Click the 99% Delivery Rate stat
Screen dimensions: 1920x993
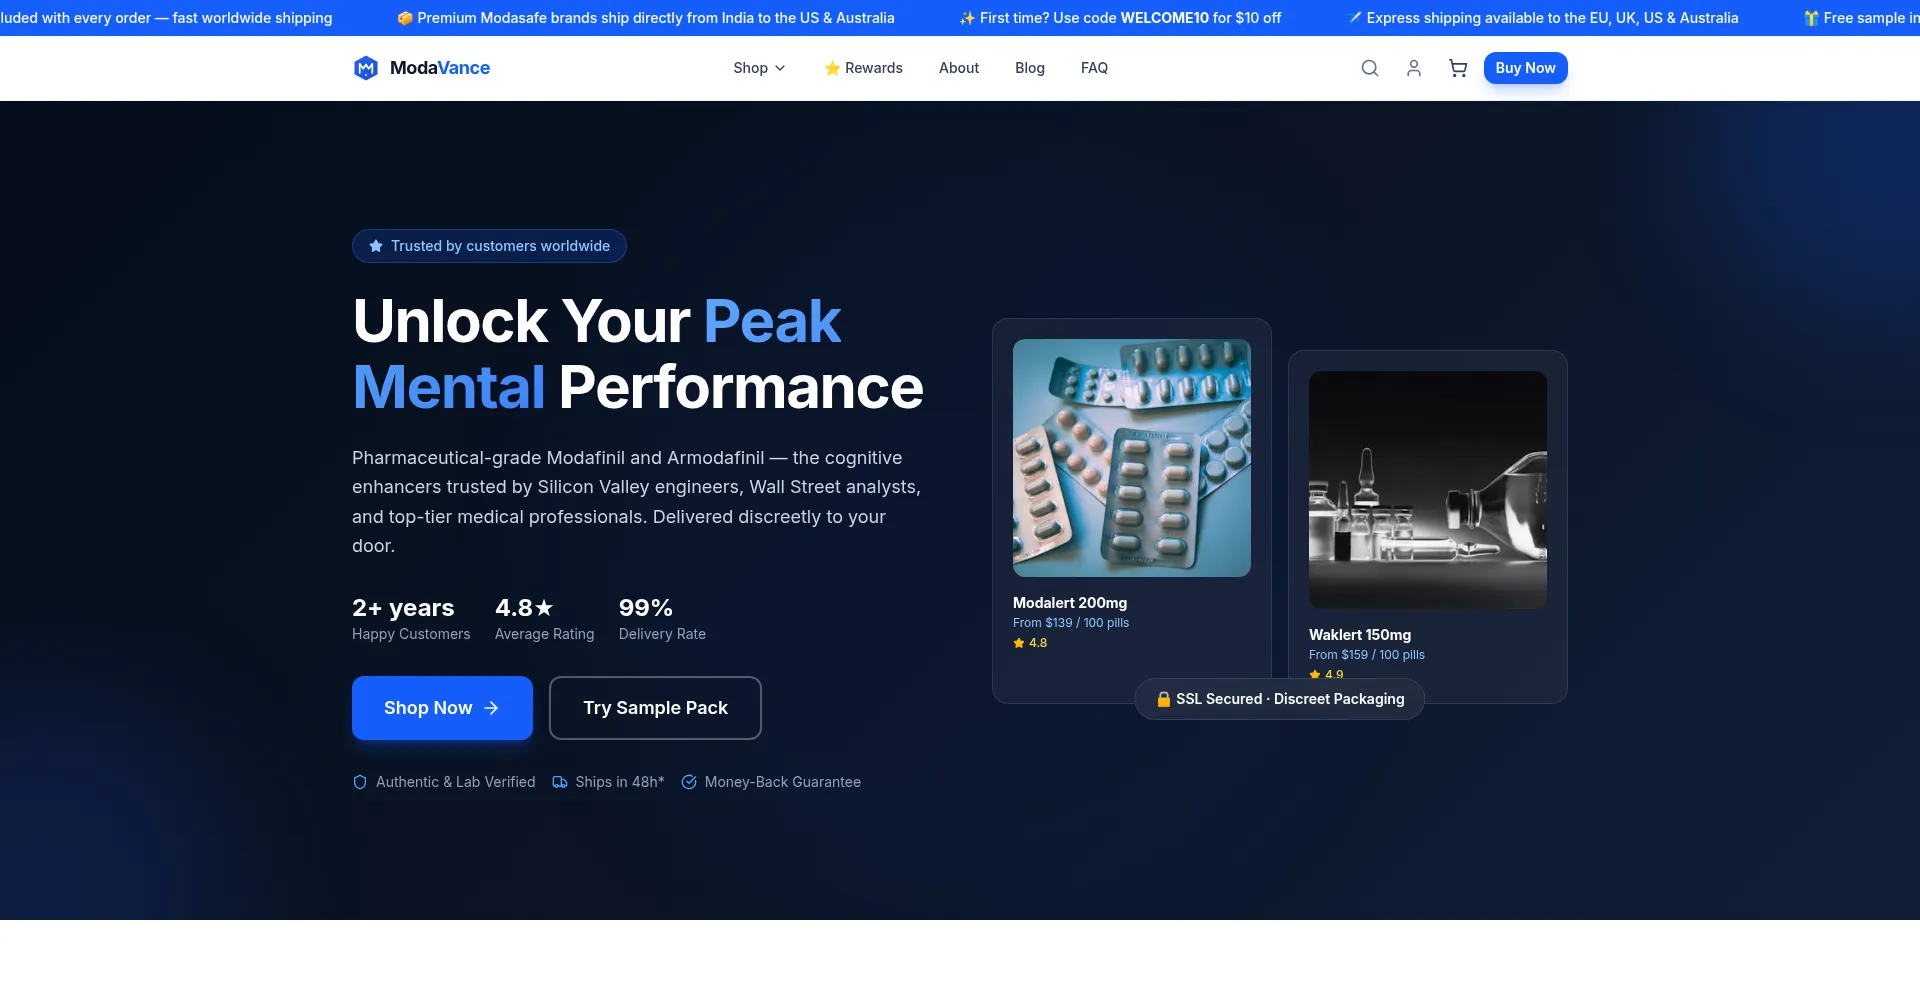(662, 619)
